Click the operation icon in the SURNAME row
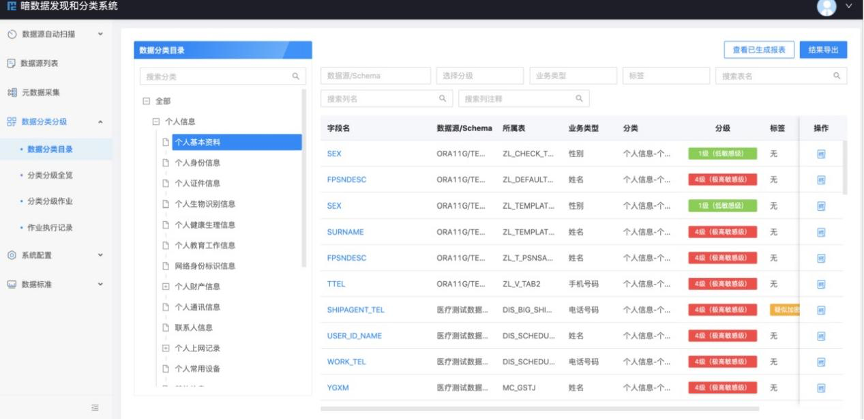864x420 pixels. 821,232
